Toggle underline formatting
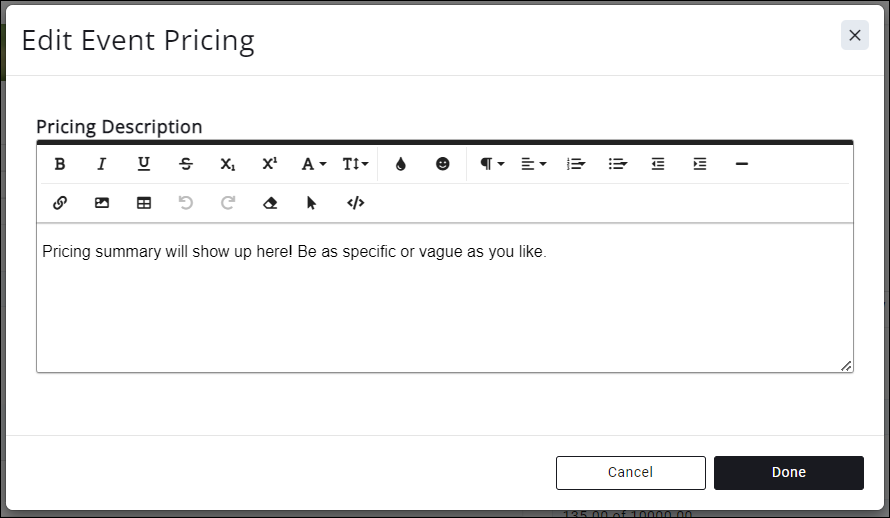890x518 pixels. click(144, 164)
